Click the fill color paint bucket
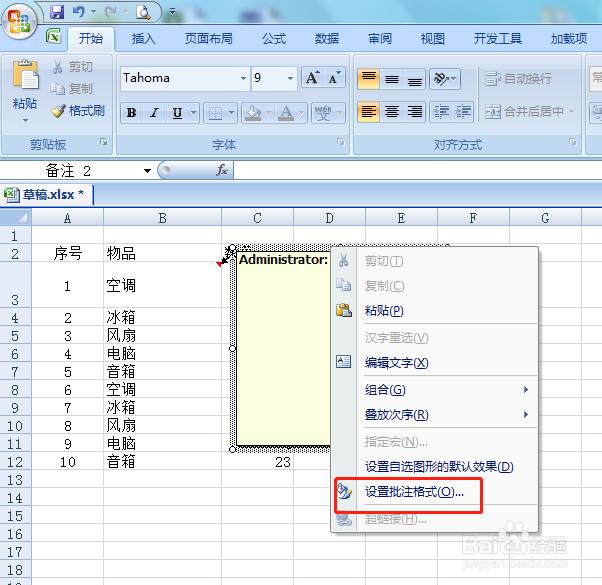 coord(253,112)
